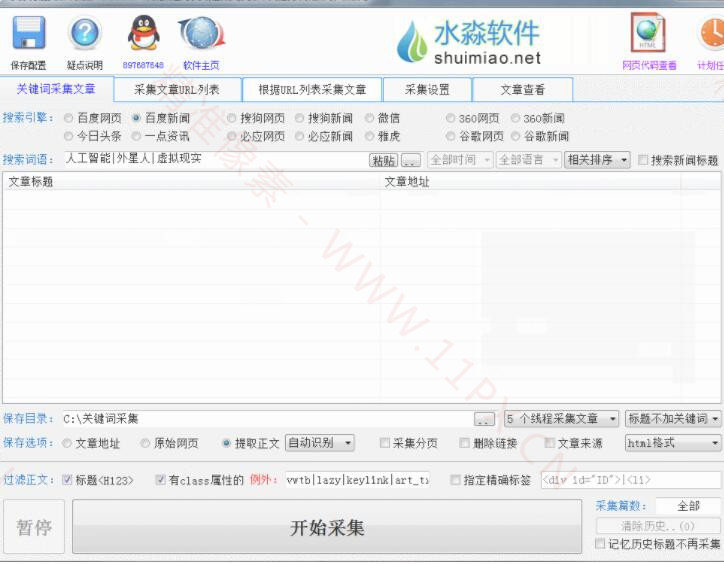Switch to the 采集文章URL列表 tab
Screen dimensions: 724x564
176,90
